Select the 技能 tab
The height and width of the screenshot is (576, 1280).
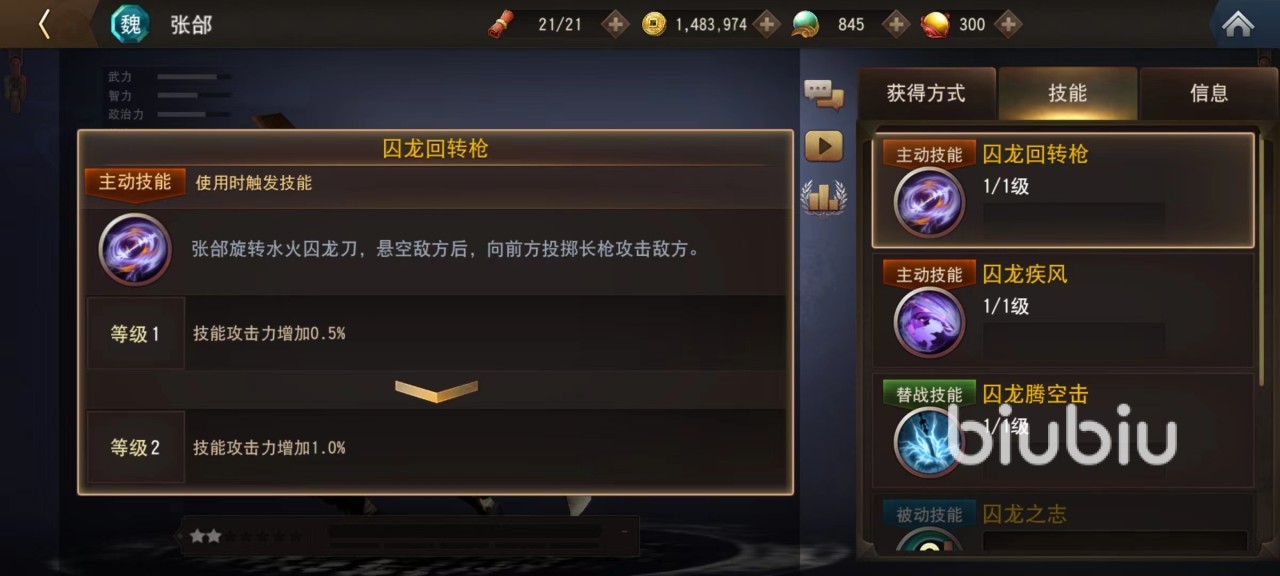click(1067, 94)
